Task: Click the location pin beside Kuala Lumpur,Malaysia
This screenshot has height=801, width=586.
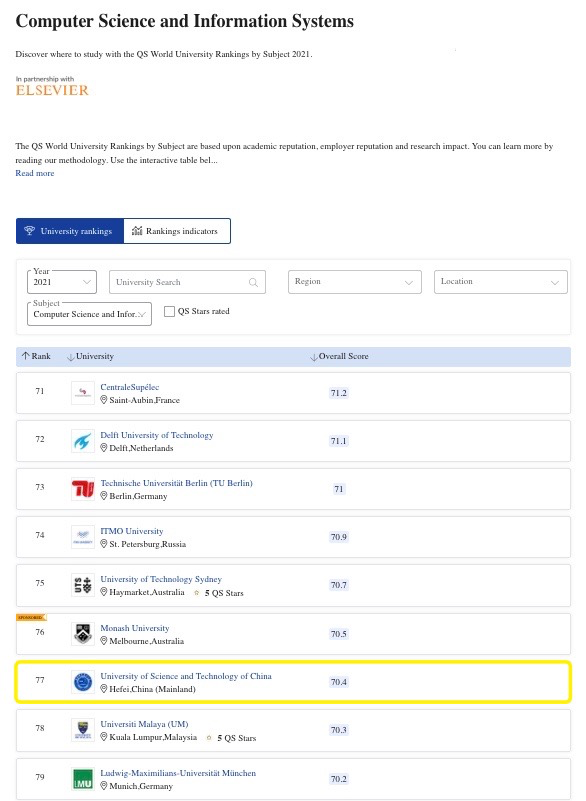Action: pos(104,737)
